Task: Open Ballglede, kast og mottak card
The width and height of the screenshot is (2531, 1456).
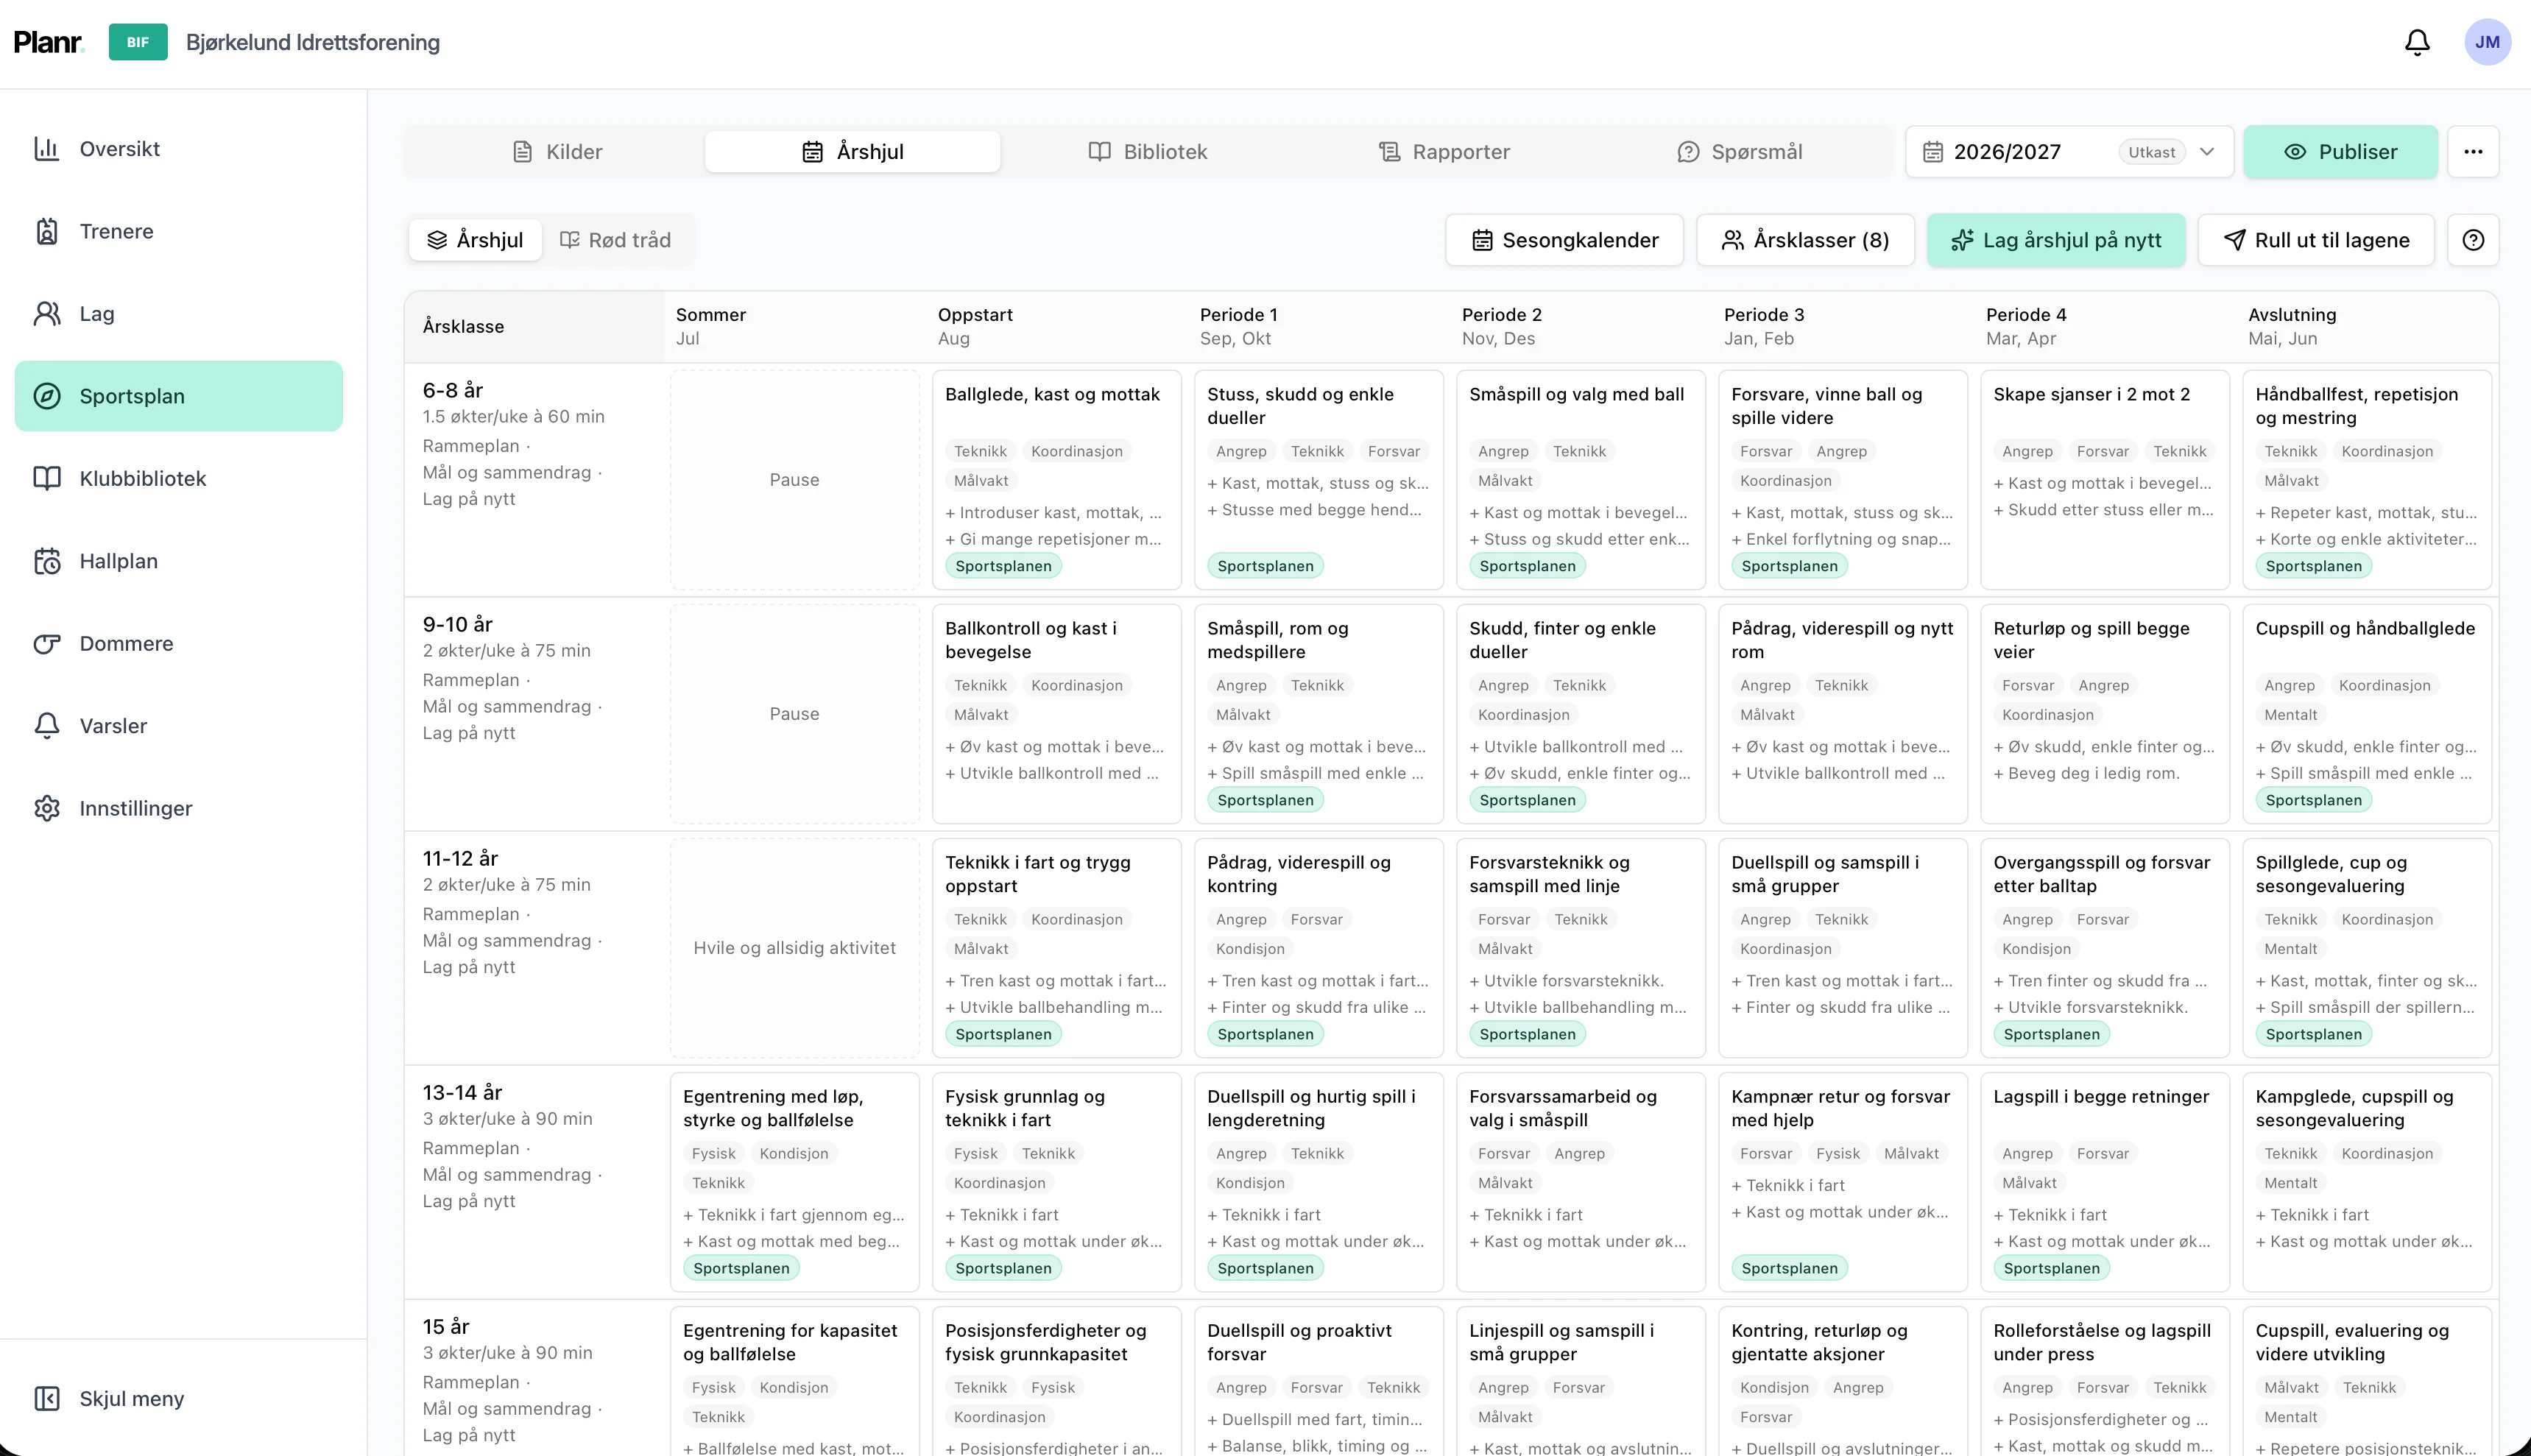Action: click(x=1056, y=480)
